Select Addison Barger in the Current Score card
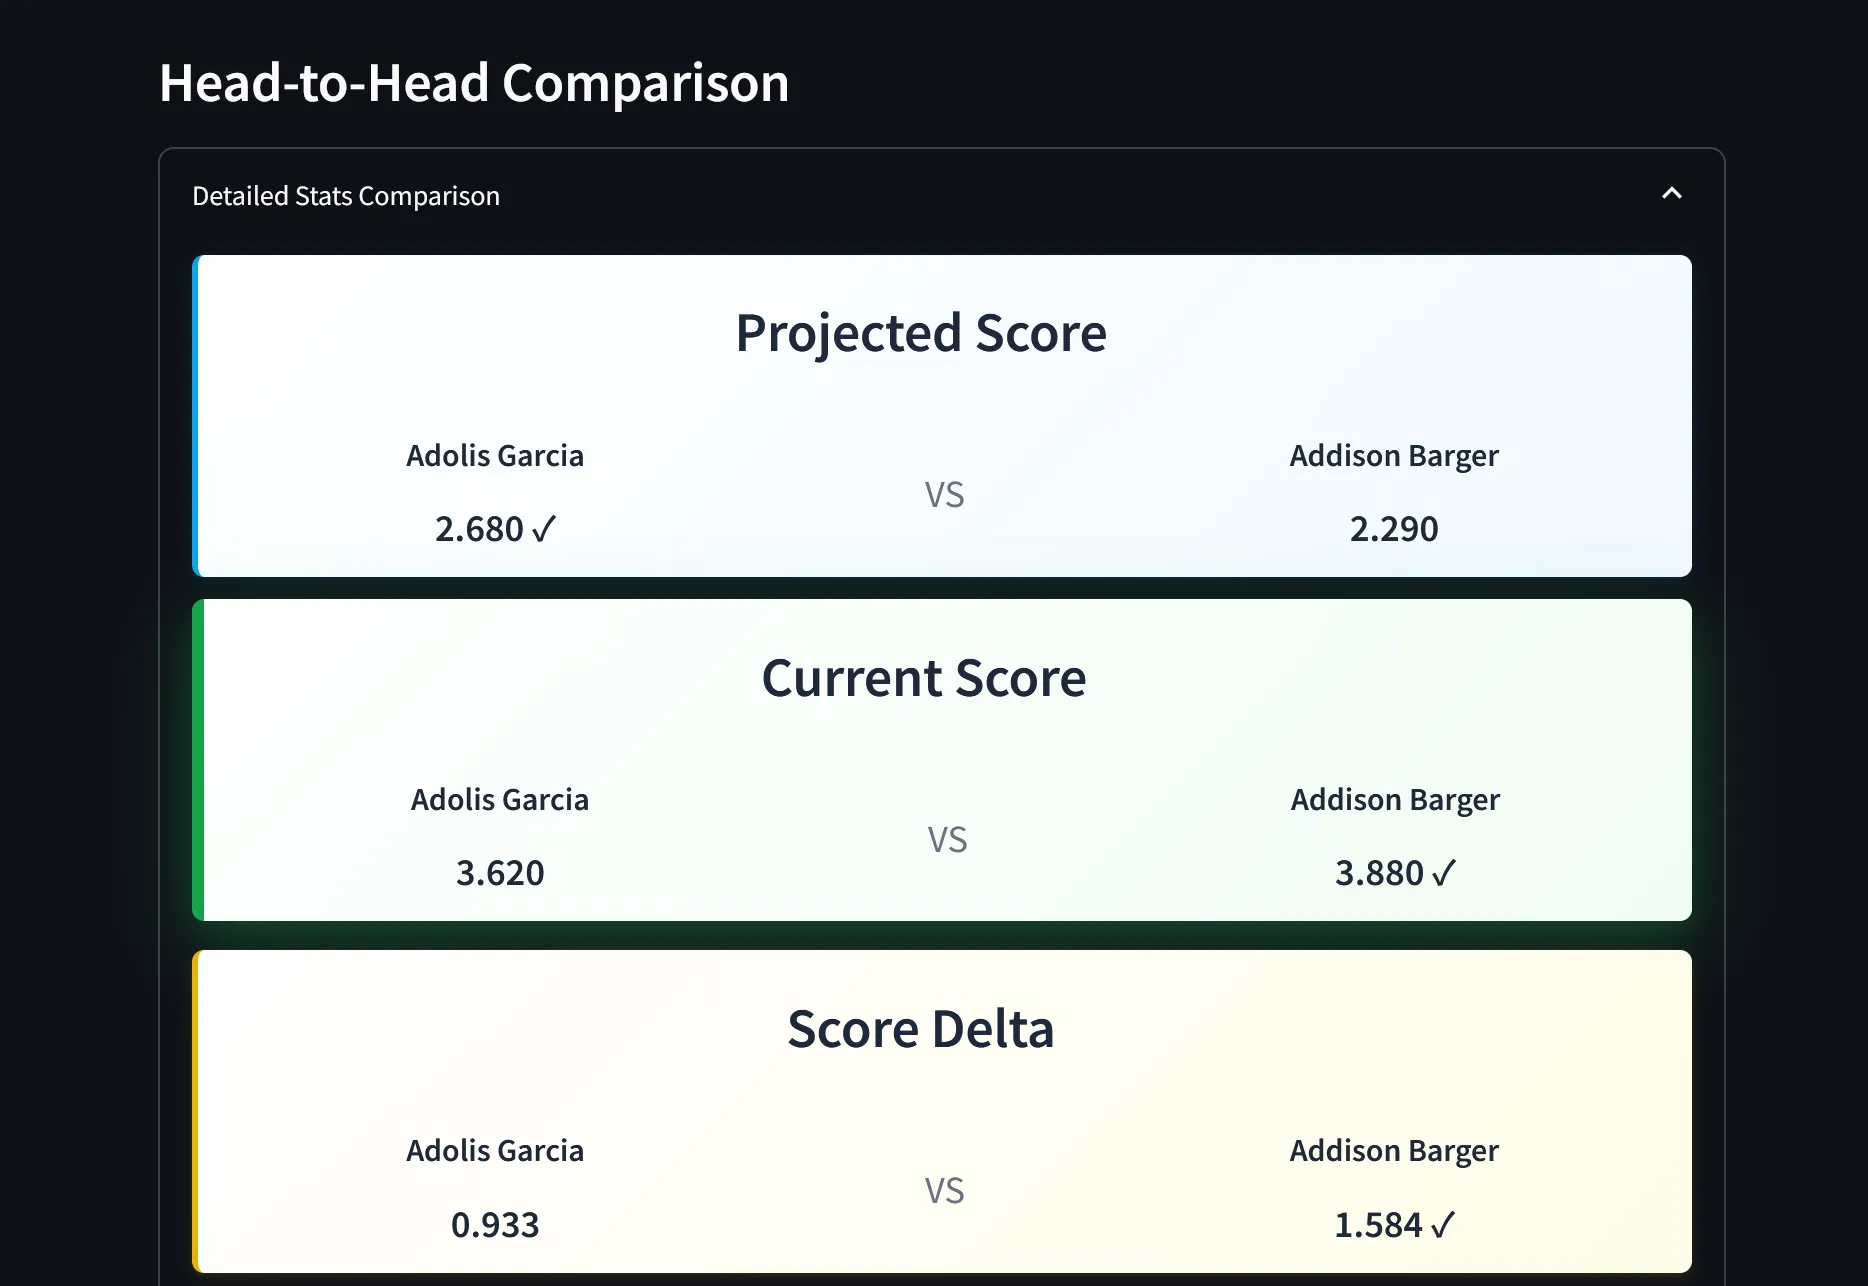This screenshot has height=1286, width=1868. tap(1394, 799)
